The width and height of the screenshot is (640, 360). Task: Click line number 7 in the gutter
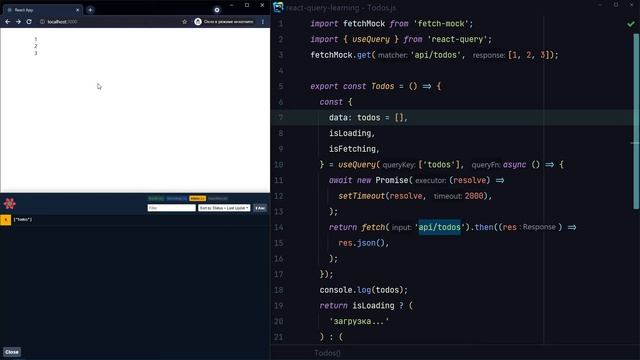[x=281, y=118]
